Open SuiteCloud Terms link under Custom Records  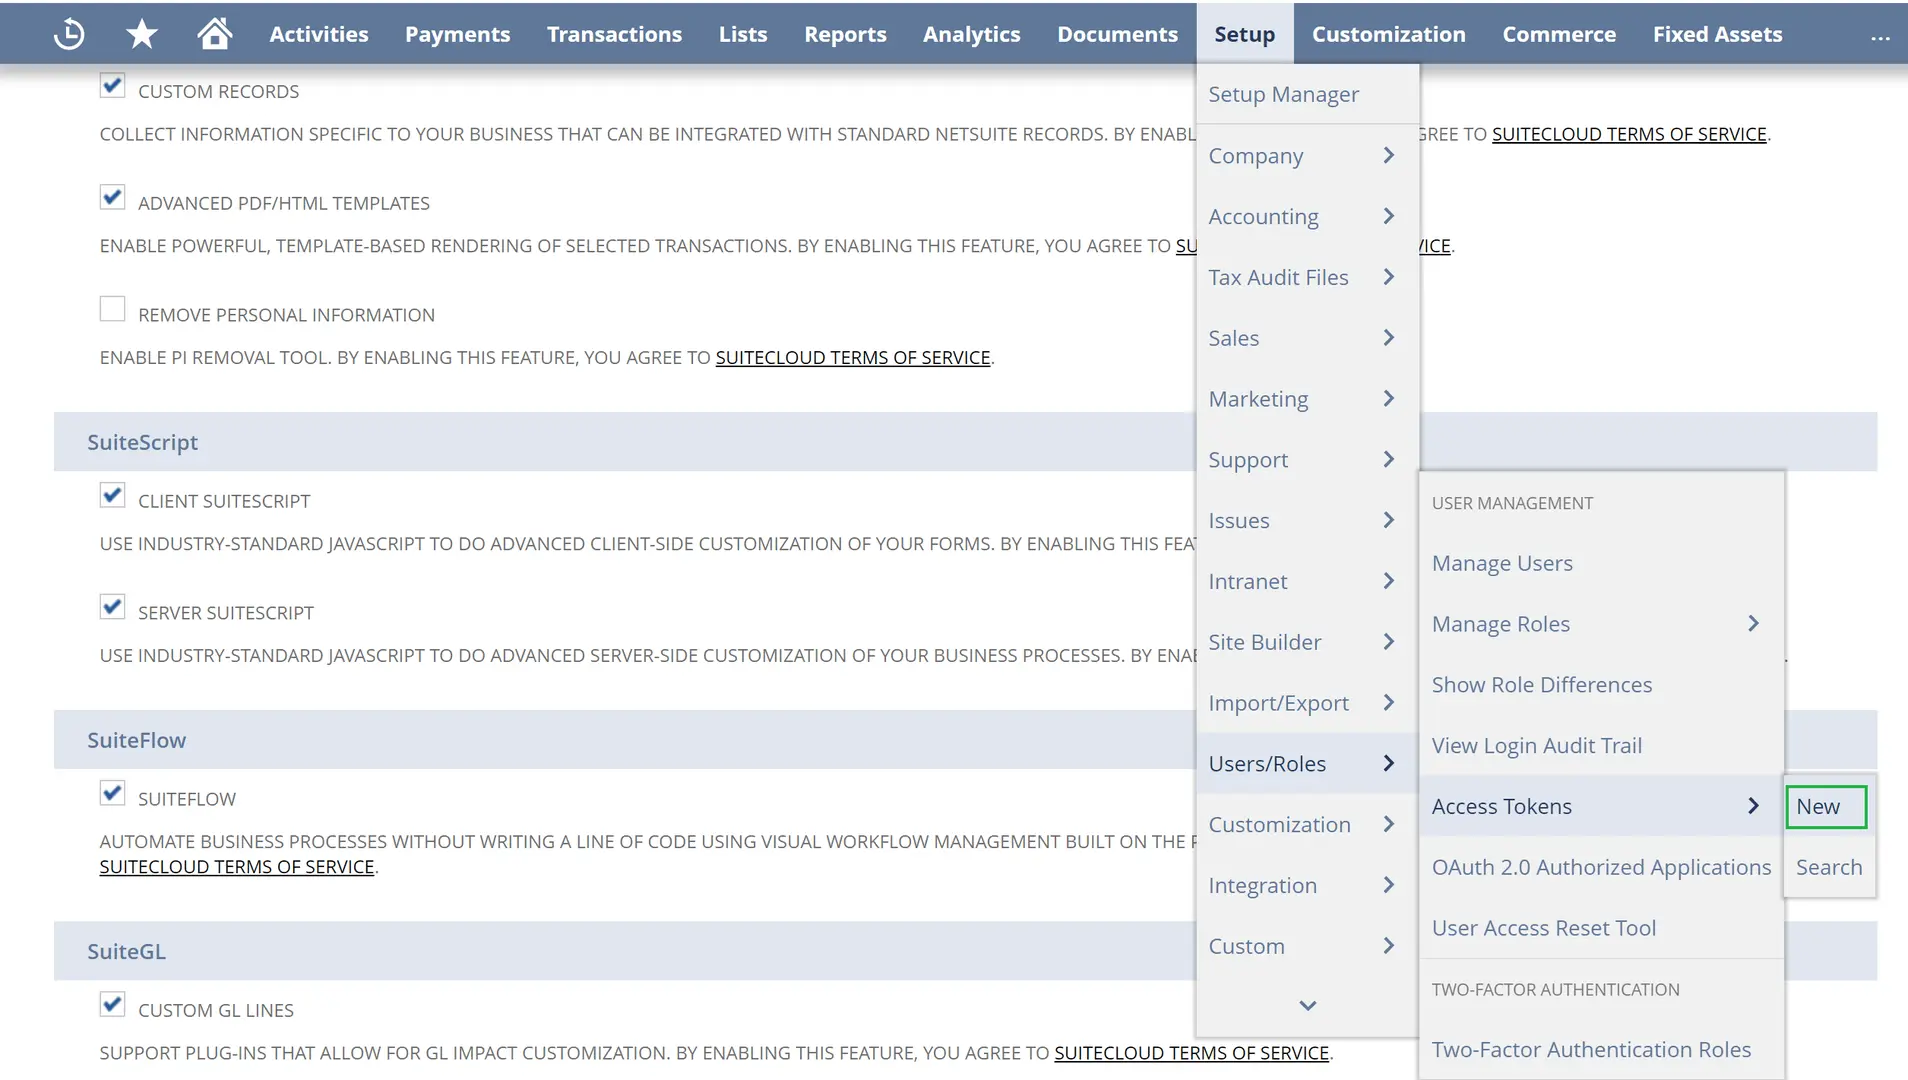[x=1629, y=134]
